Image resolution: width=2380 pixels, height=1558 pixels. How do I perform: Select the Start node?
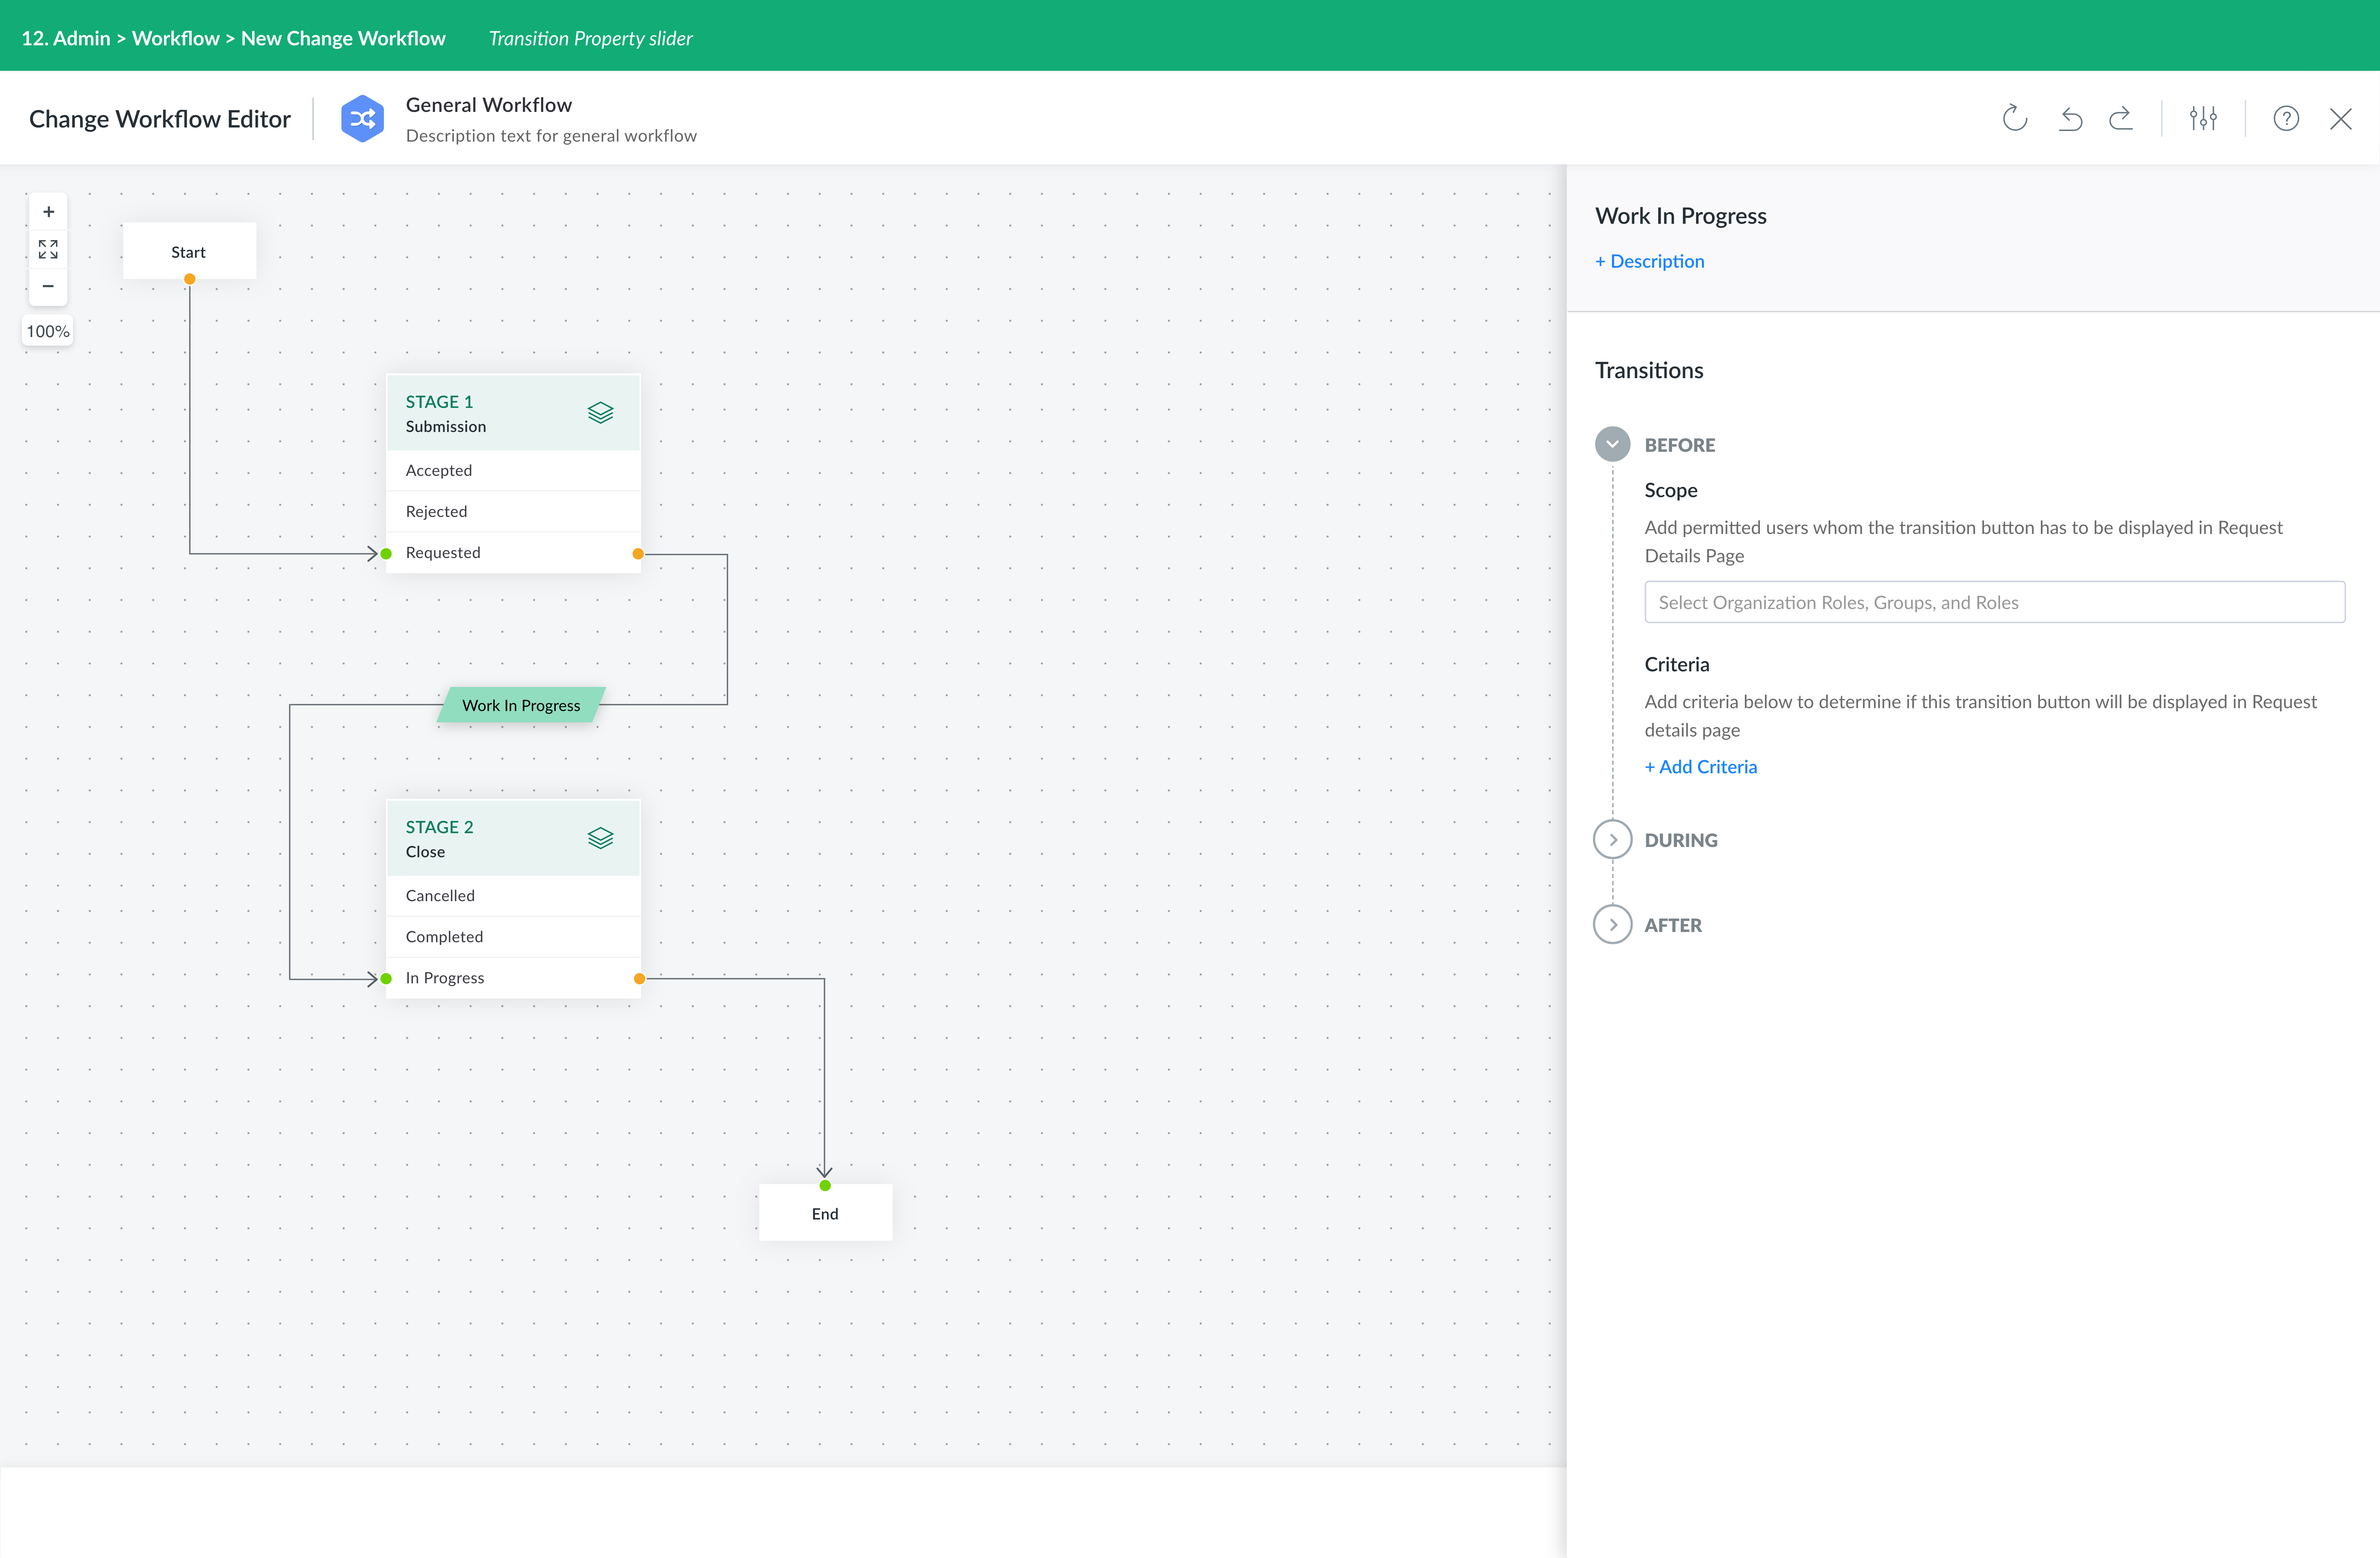pyautogui.click(x=189, y=251)
